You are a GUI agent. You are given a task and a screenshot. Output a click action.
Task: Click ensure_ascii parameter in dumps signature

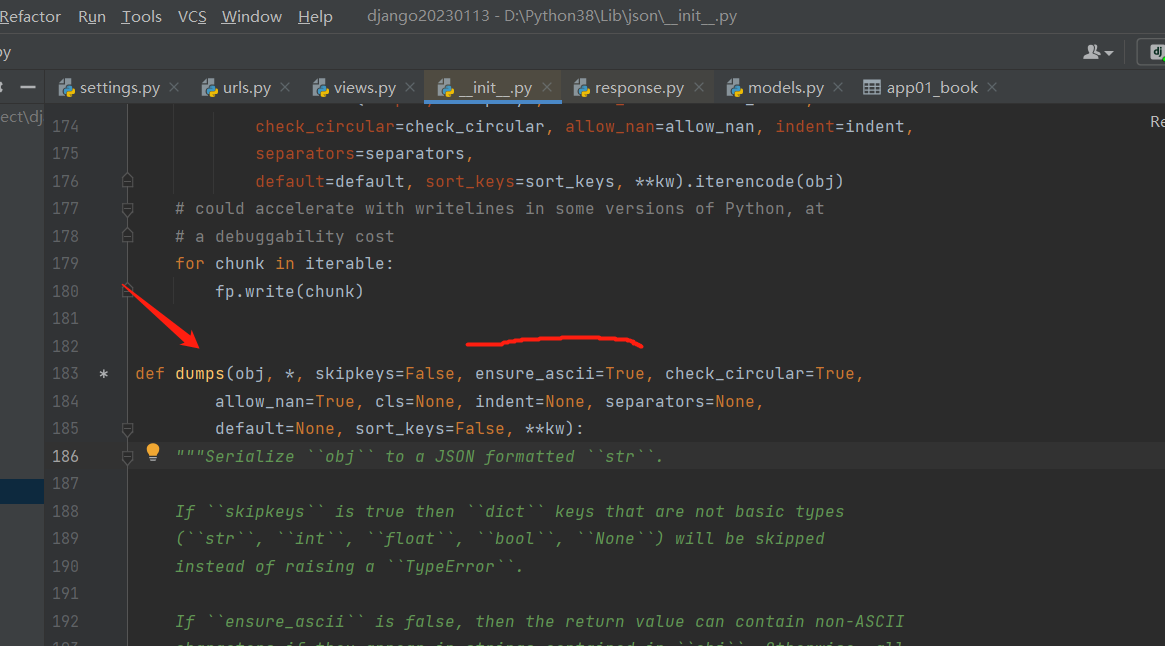[x=535, y=373]
